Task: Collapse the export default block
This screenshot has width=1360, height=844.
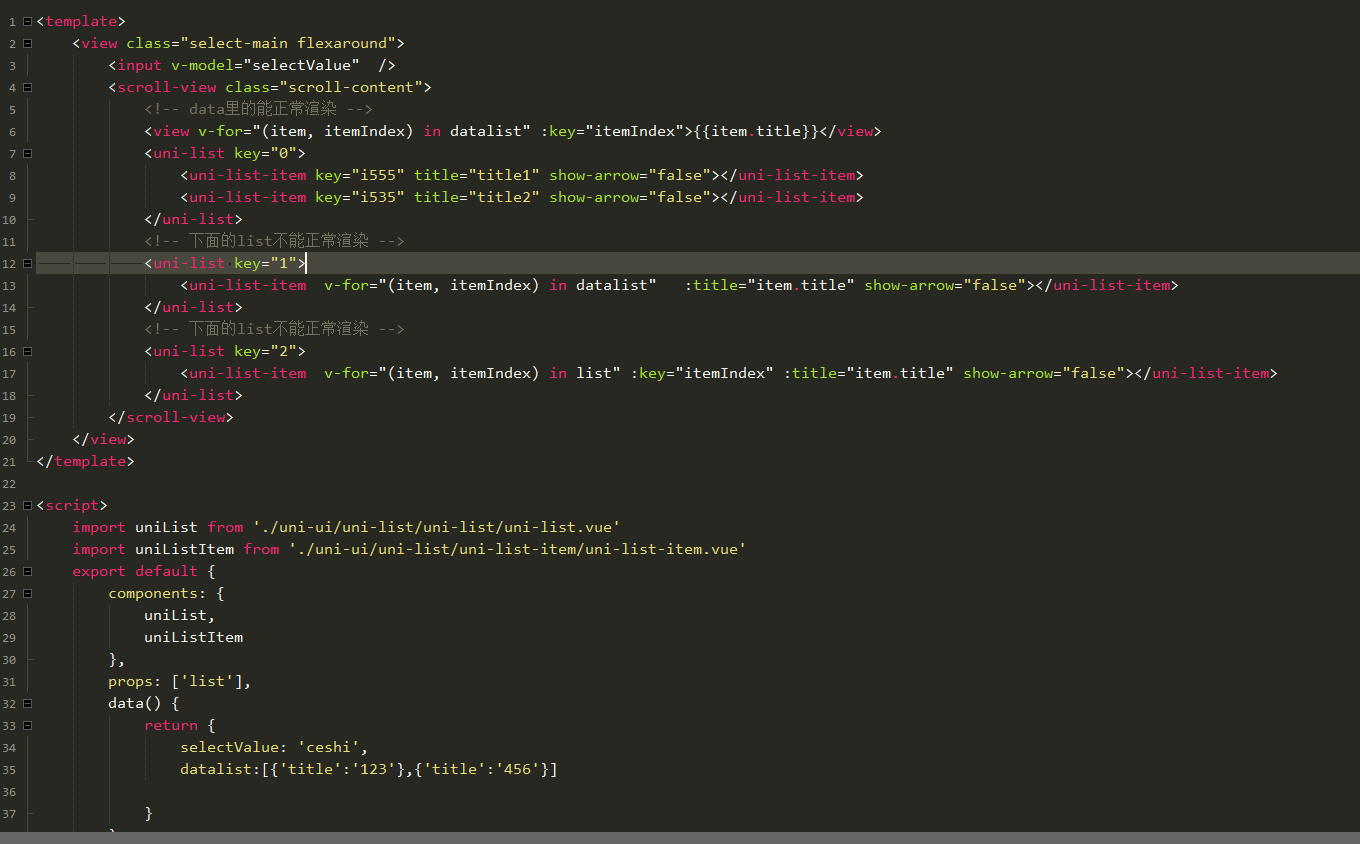Action: (27, 571)
